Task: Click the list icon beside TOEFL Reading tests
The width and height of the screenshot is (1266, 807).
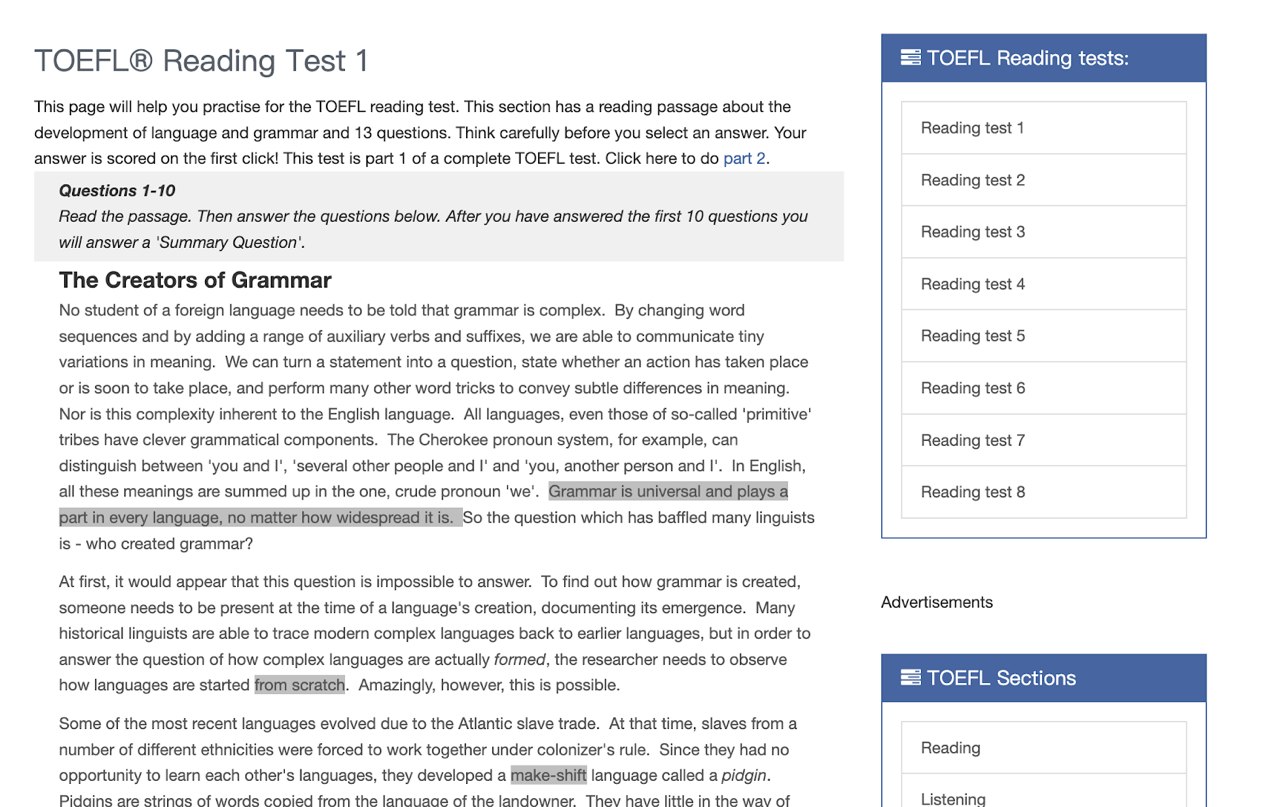Action: [x=910, y=58]
